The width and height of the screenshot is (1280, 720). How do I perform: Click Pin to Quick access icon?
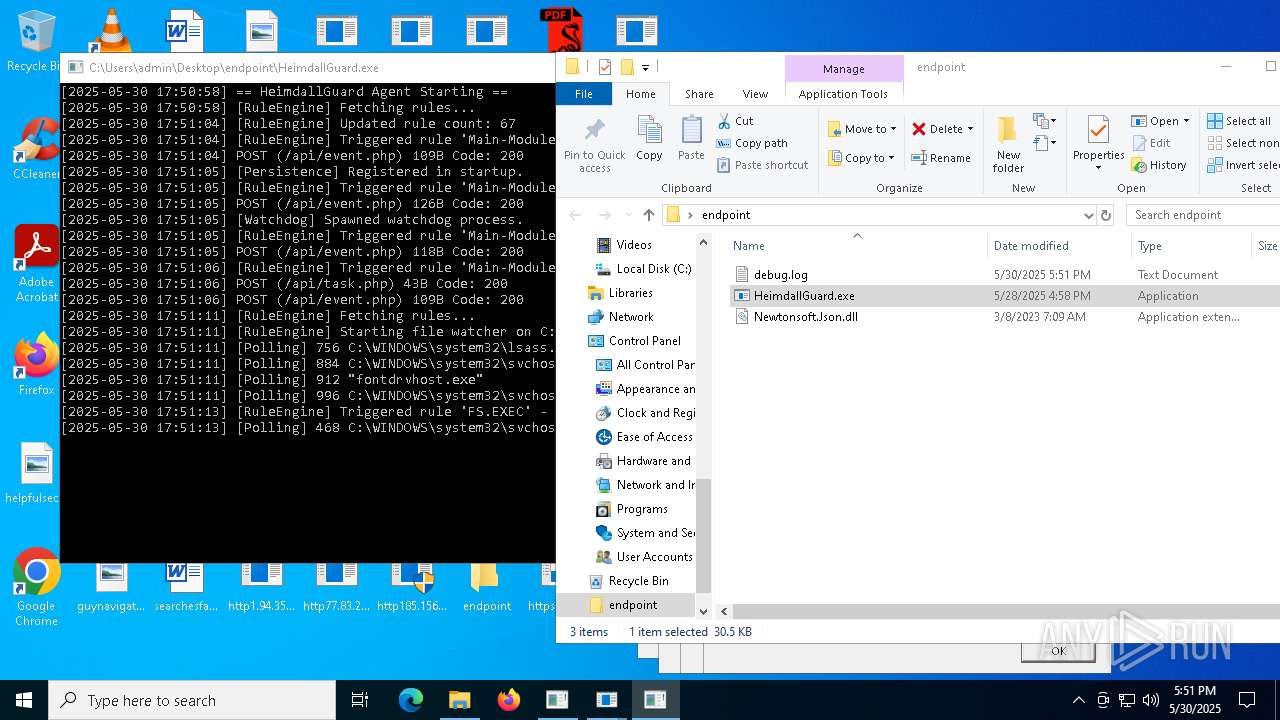tap(594, 144)
